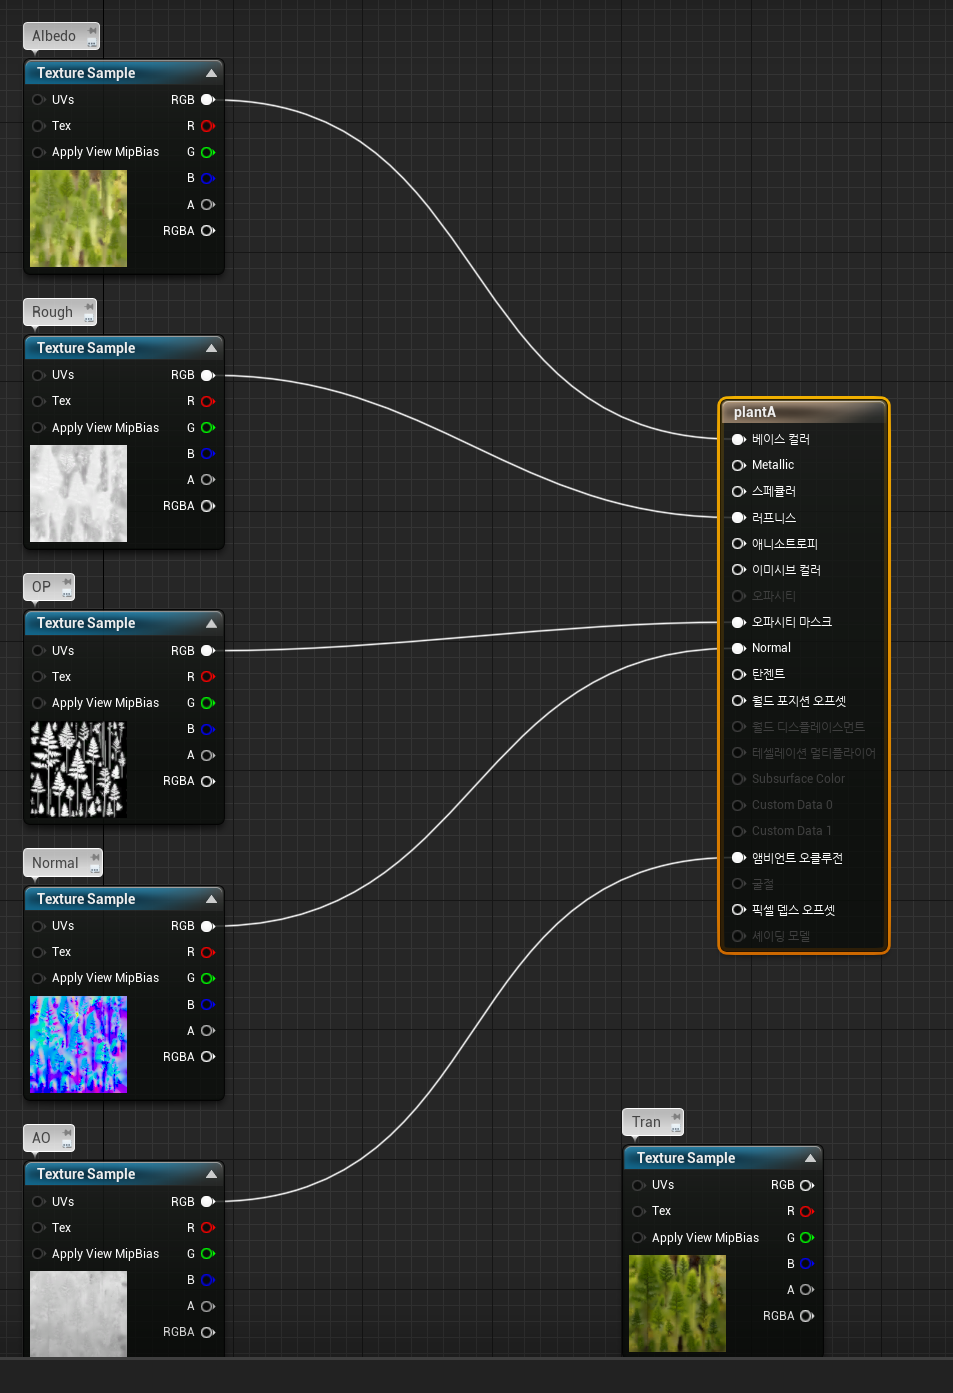This screenshot has height=1393, width=953.
Task: Click the OP black-and-white fern mask thumbnail
Action: 78,769
